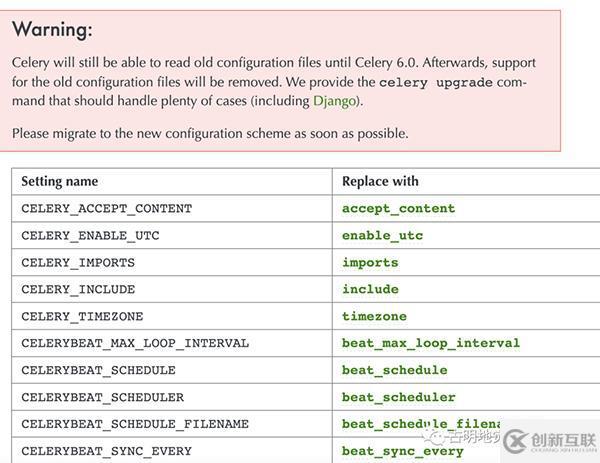The image size is (600, 463).
Task: Open the beat_schedule setting link
Action: click(x=394, y=370)
